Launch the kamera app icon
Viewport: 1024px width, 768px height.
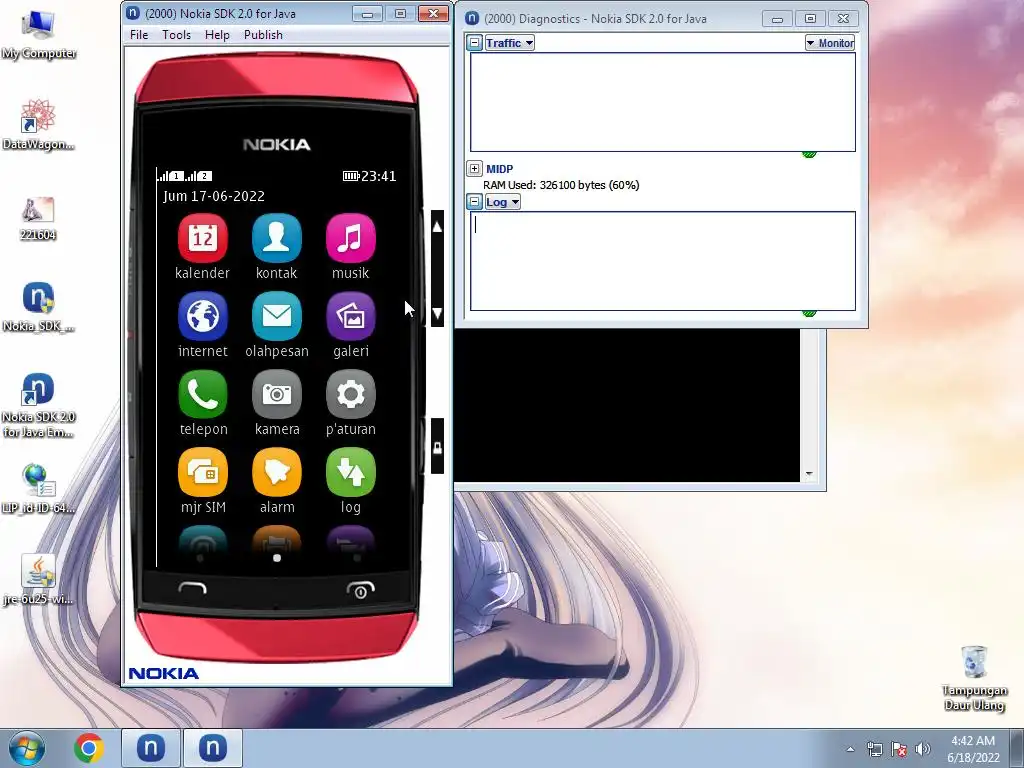pos(277,394)
